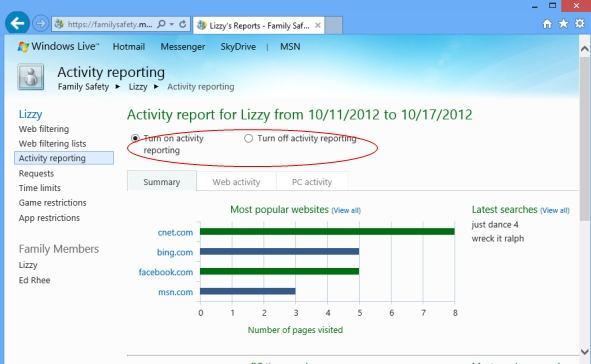This screenshot has height=364, width=591.
Task: Click the 'just dance 4' search entry
Action: point(495,225)
